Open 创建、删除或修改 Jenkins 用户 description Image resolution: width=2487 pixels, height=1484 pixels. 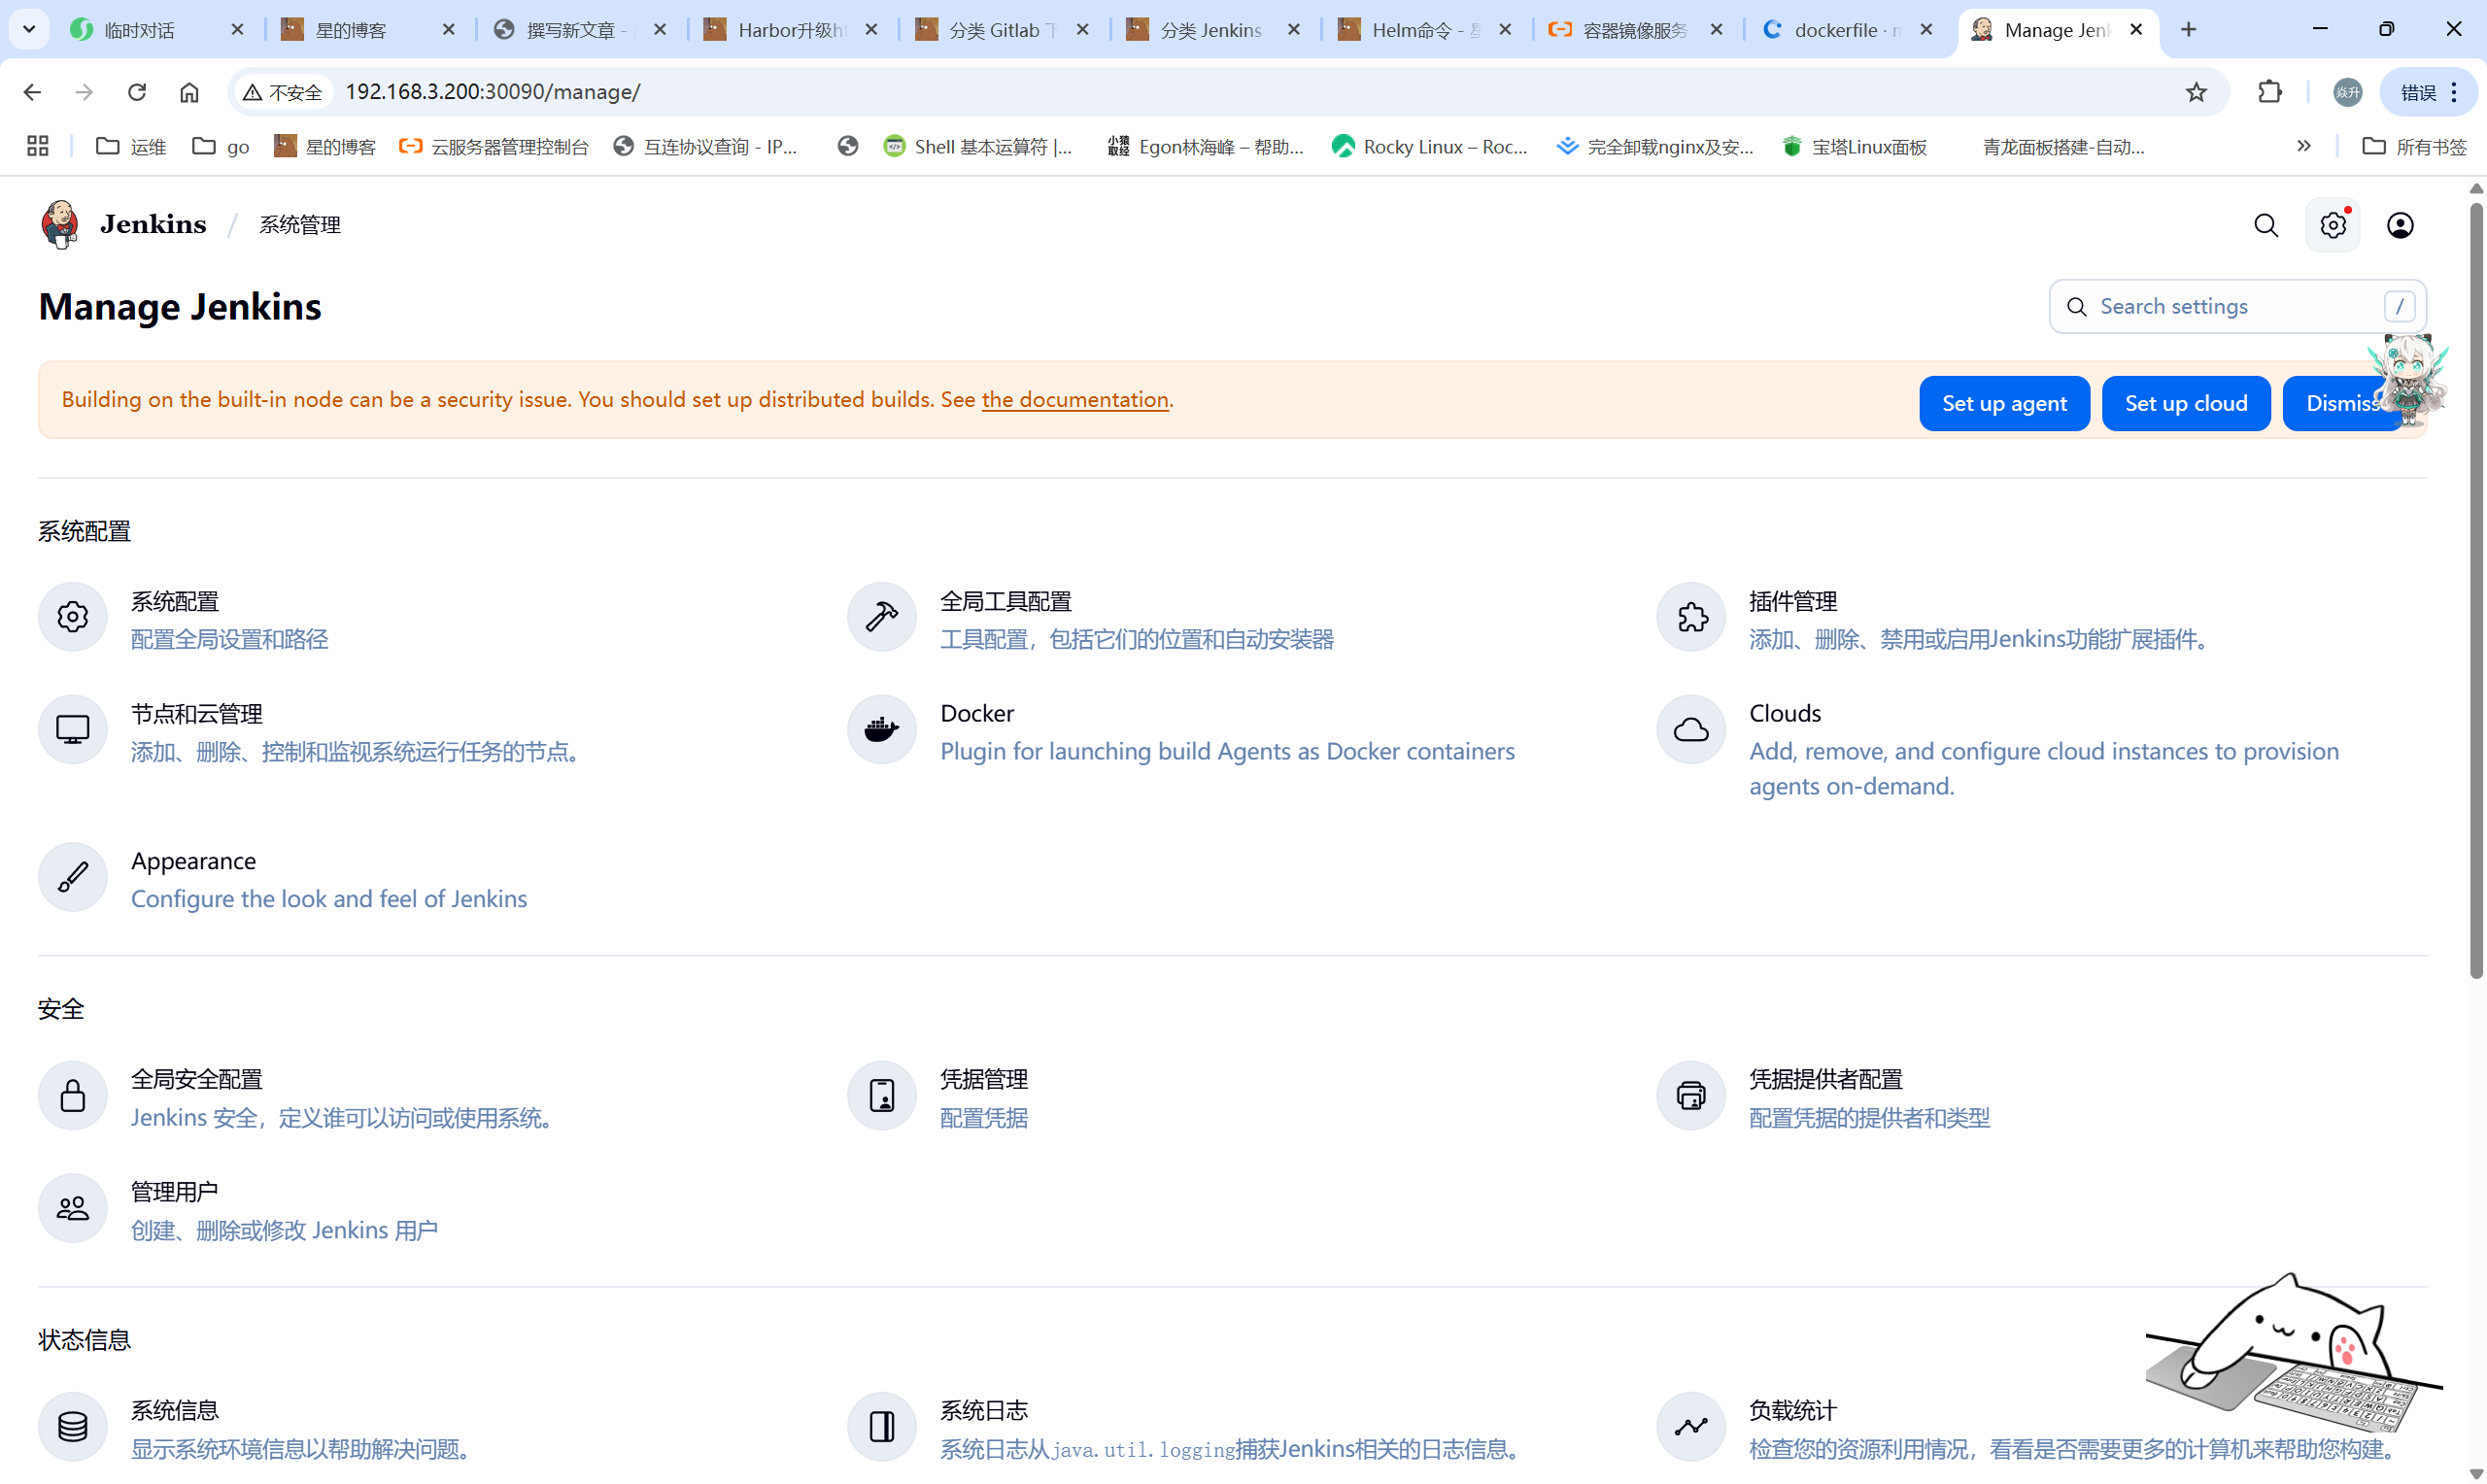pyautogui.click(x=284, y=1230)
